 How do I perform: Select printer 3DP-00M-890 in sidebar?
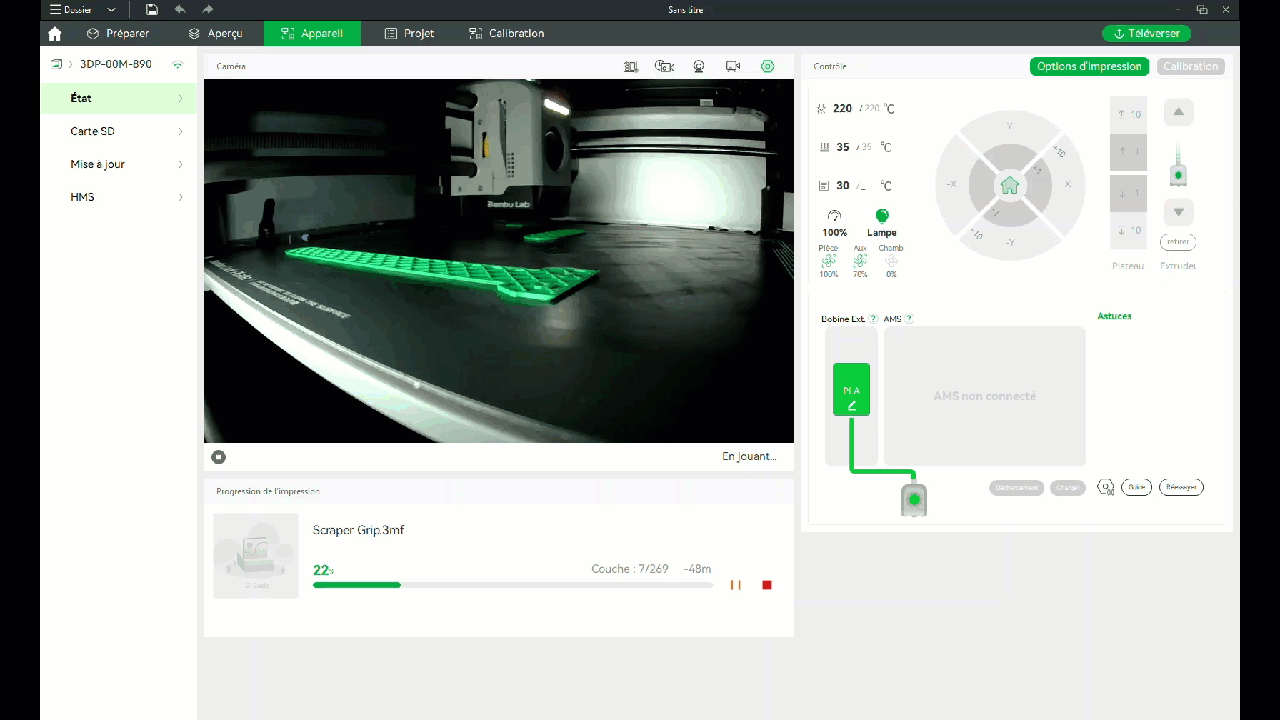coord(115,64)
